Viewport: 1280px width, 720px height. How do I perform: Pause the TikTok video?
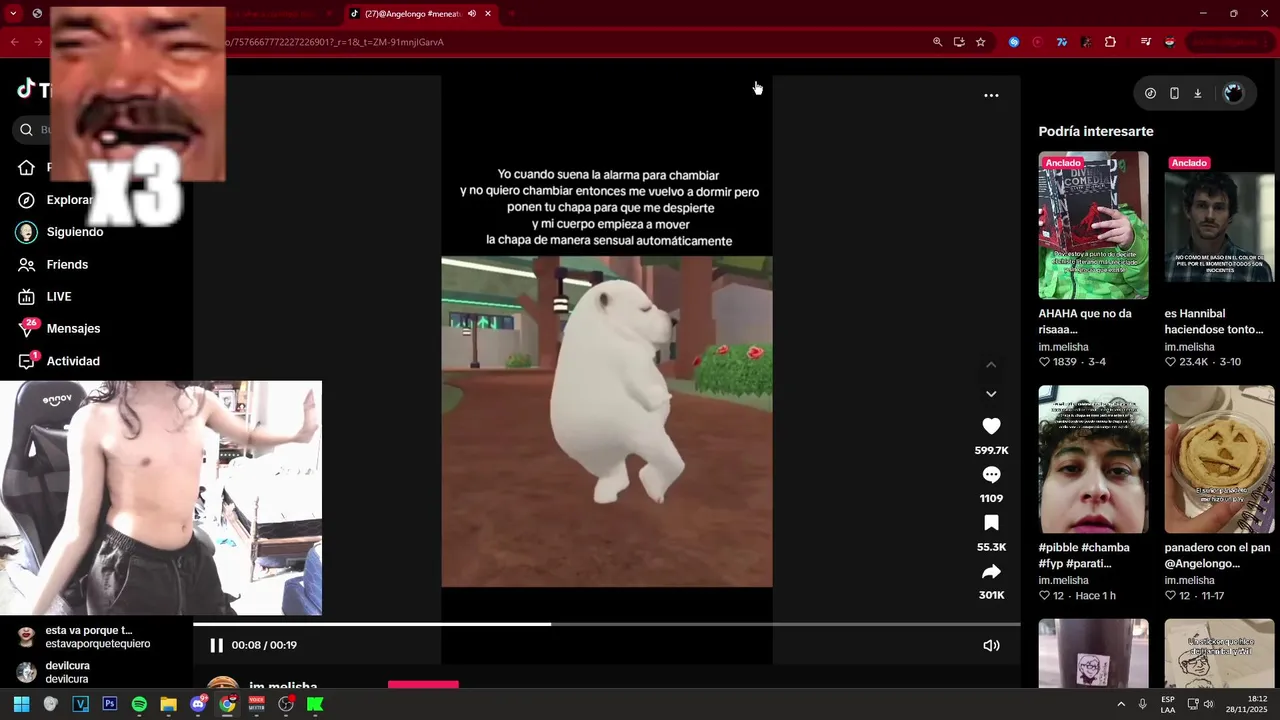pyautogui.click(x=216, y=645)
